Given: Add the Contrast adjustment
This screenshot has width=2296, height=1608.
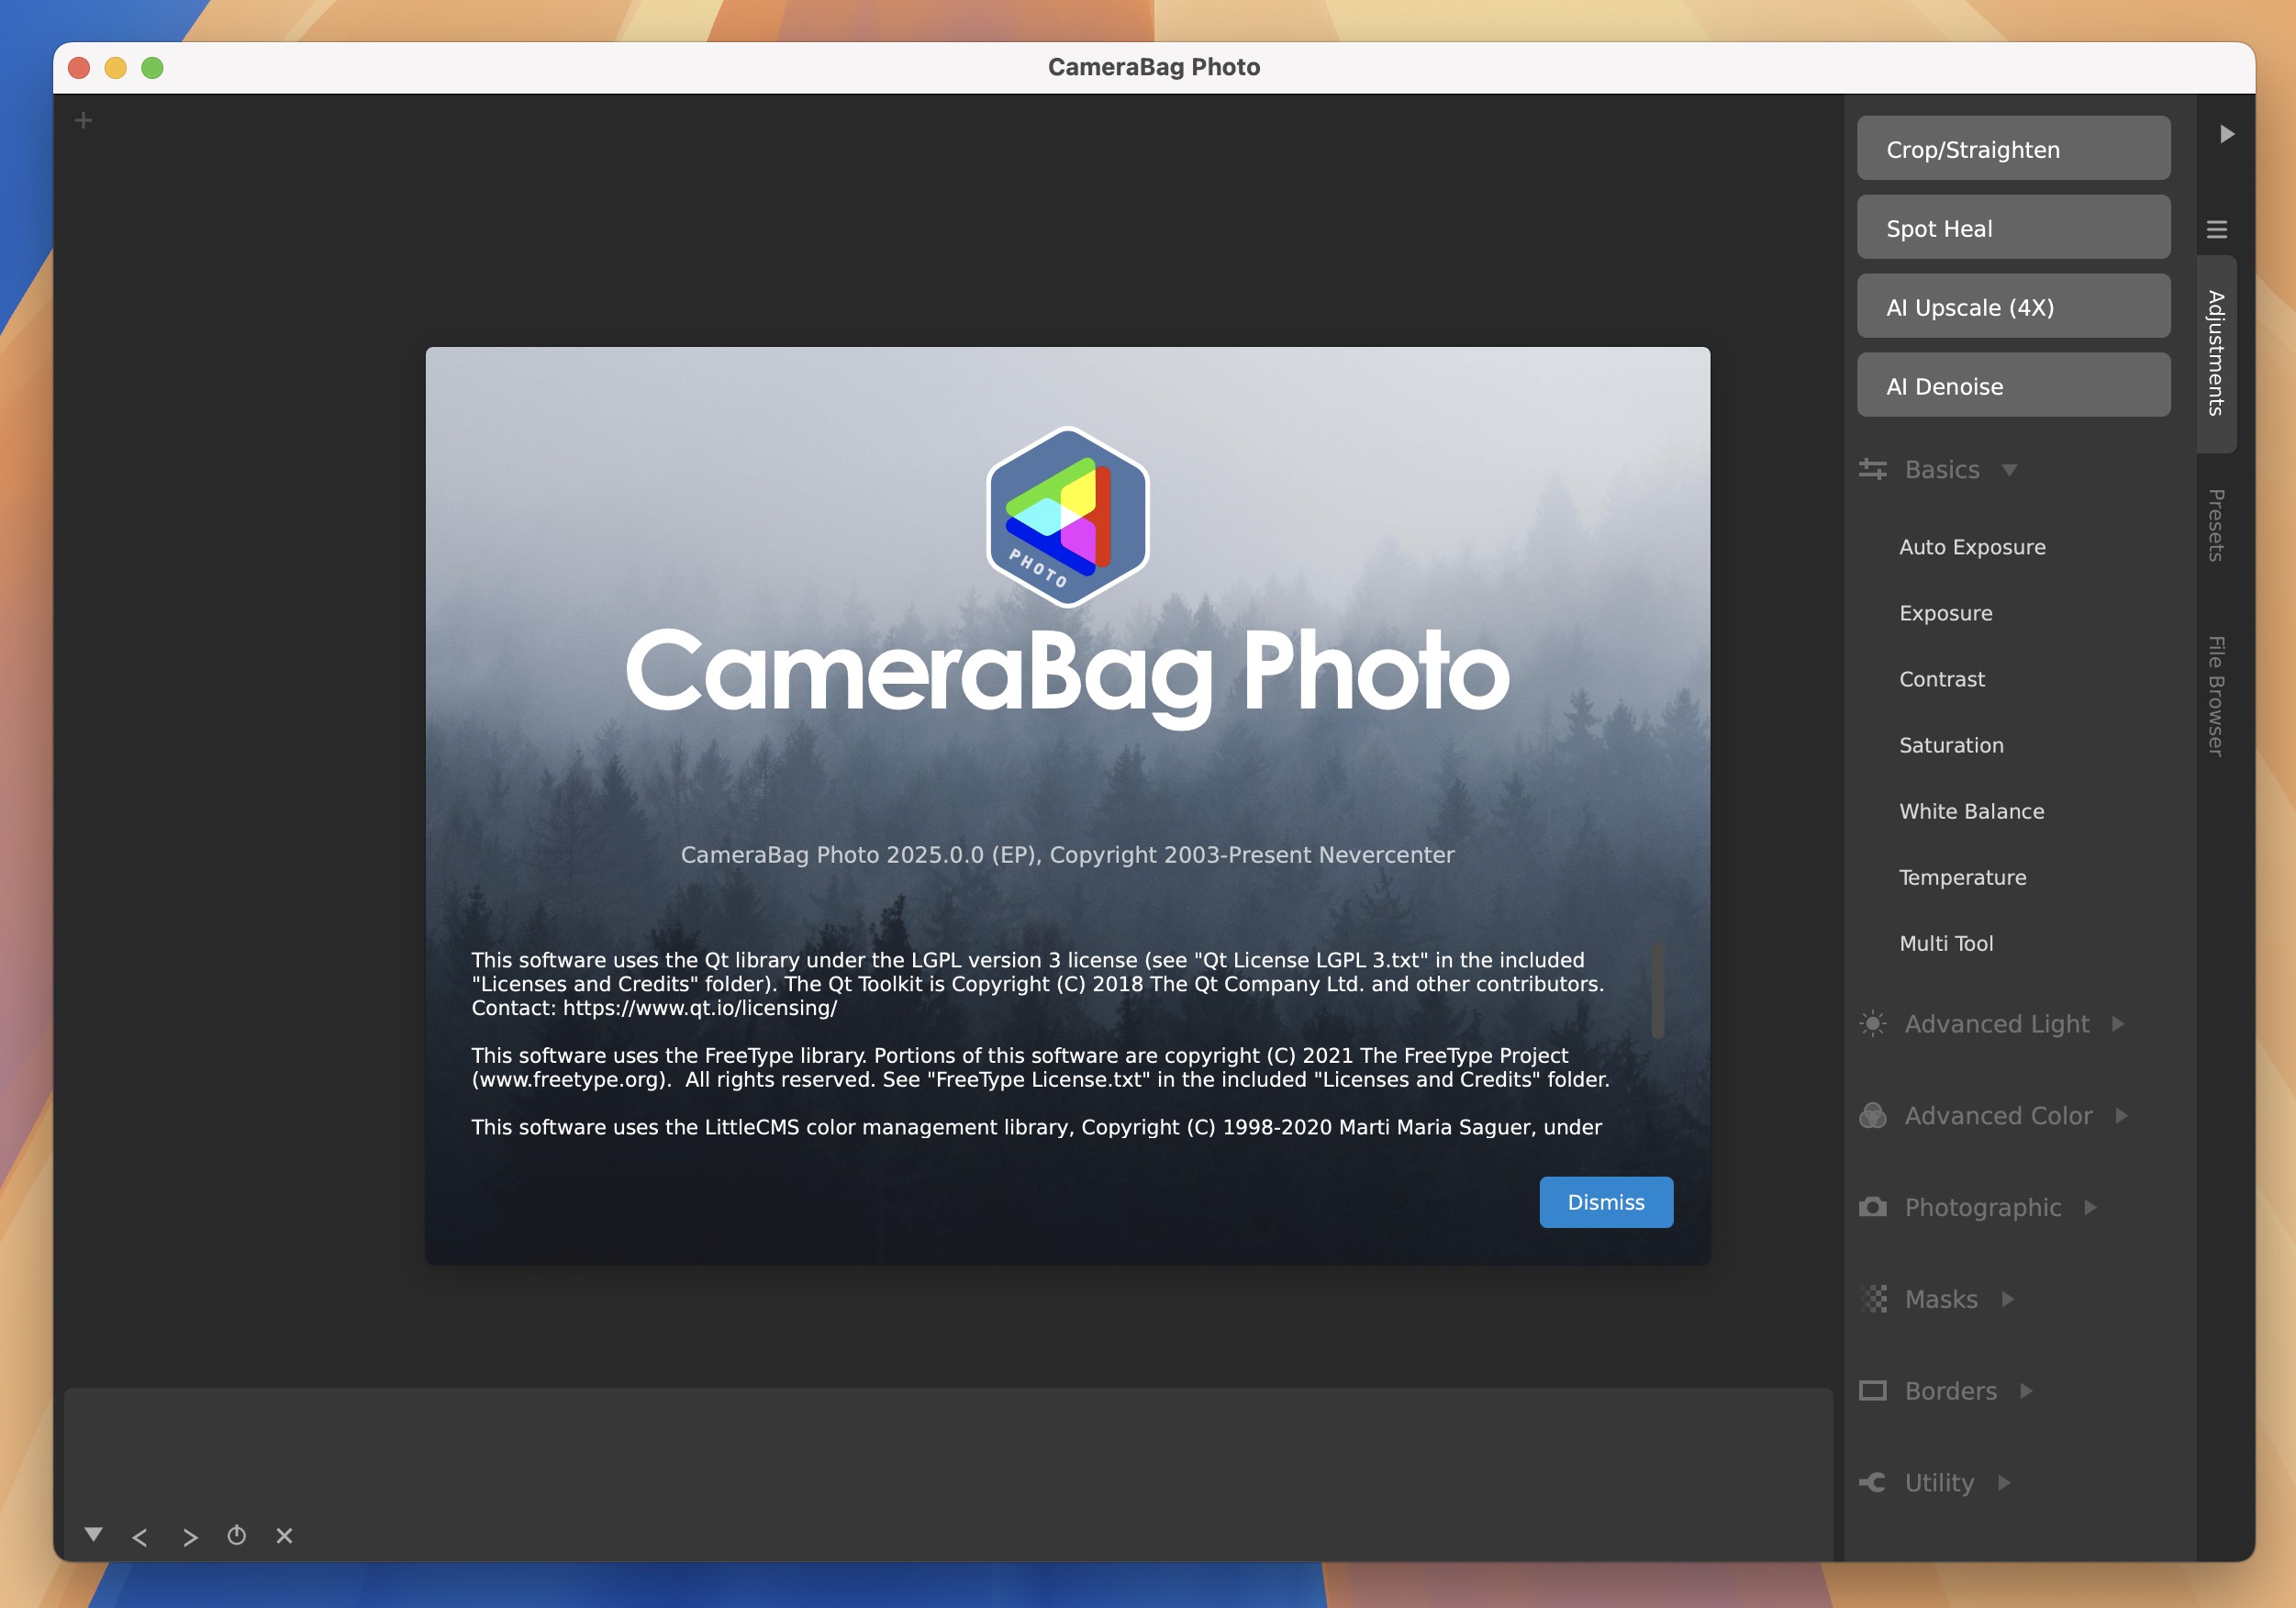Looking at the screenshot, I should point(1942,679).
